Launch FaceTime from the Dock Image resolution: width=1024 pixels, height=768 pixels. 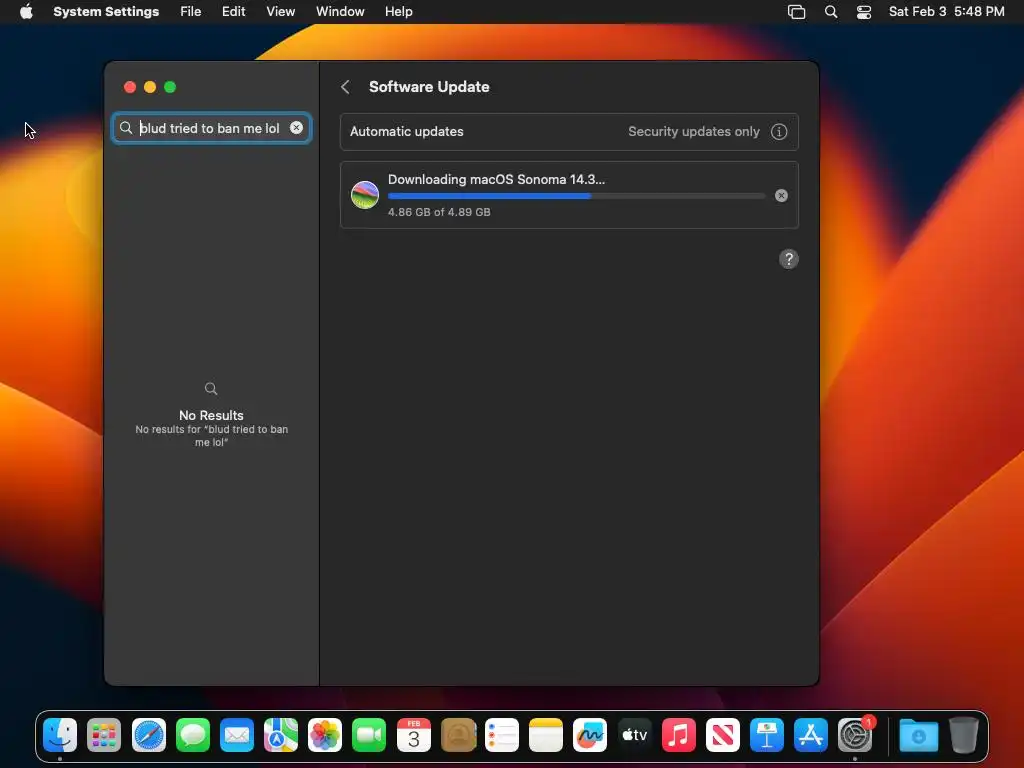pyautogui.click(x=369, y=735)
